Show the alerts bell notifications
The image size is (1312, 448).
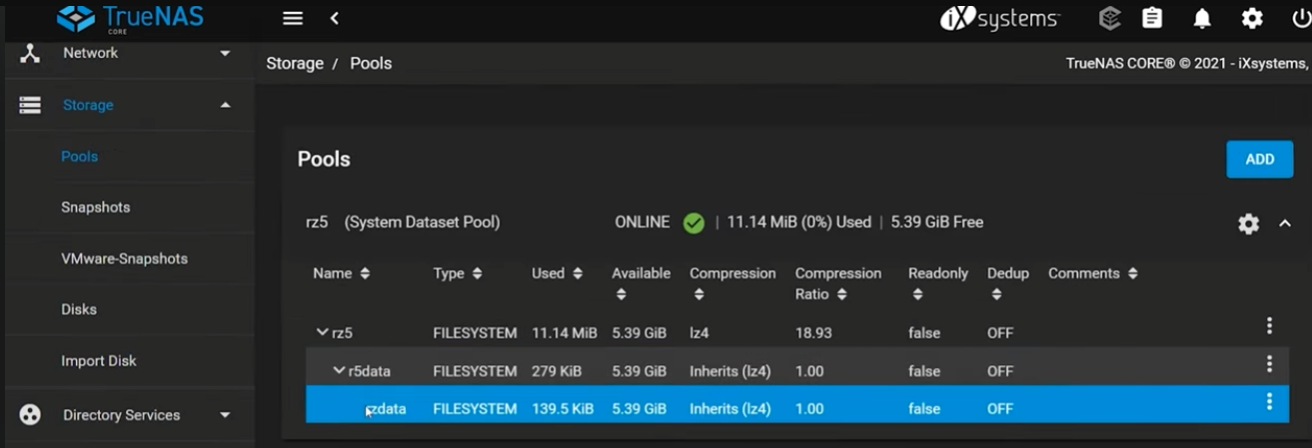tap(1202, 19)
